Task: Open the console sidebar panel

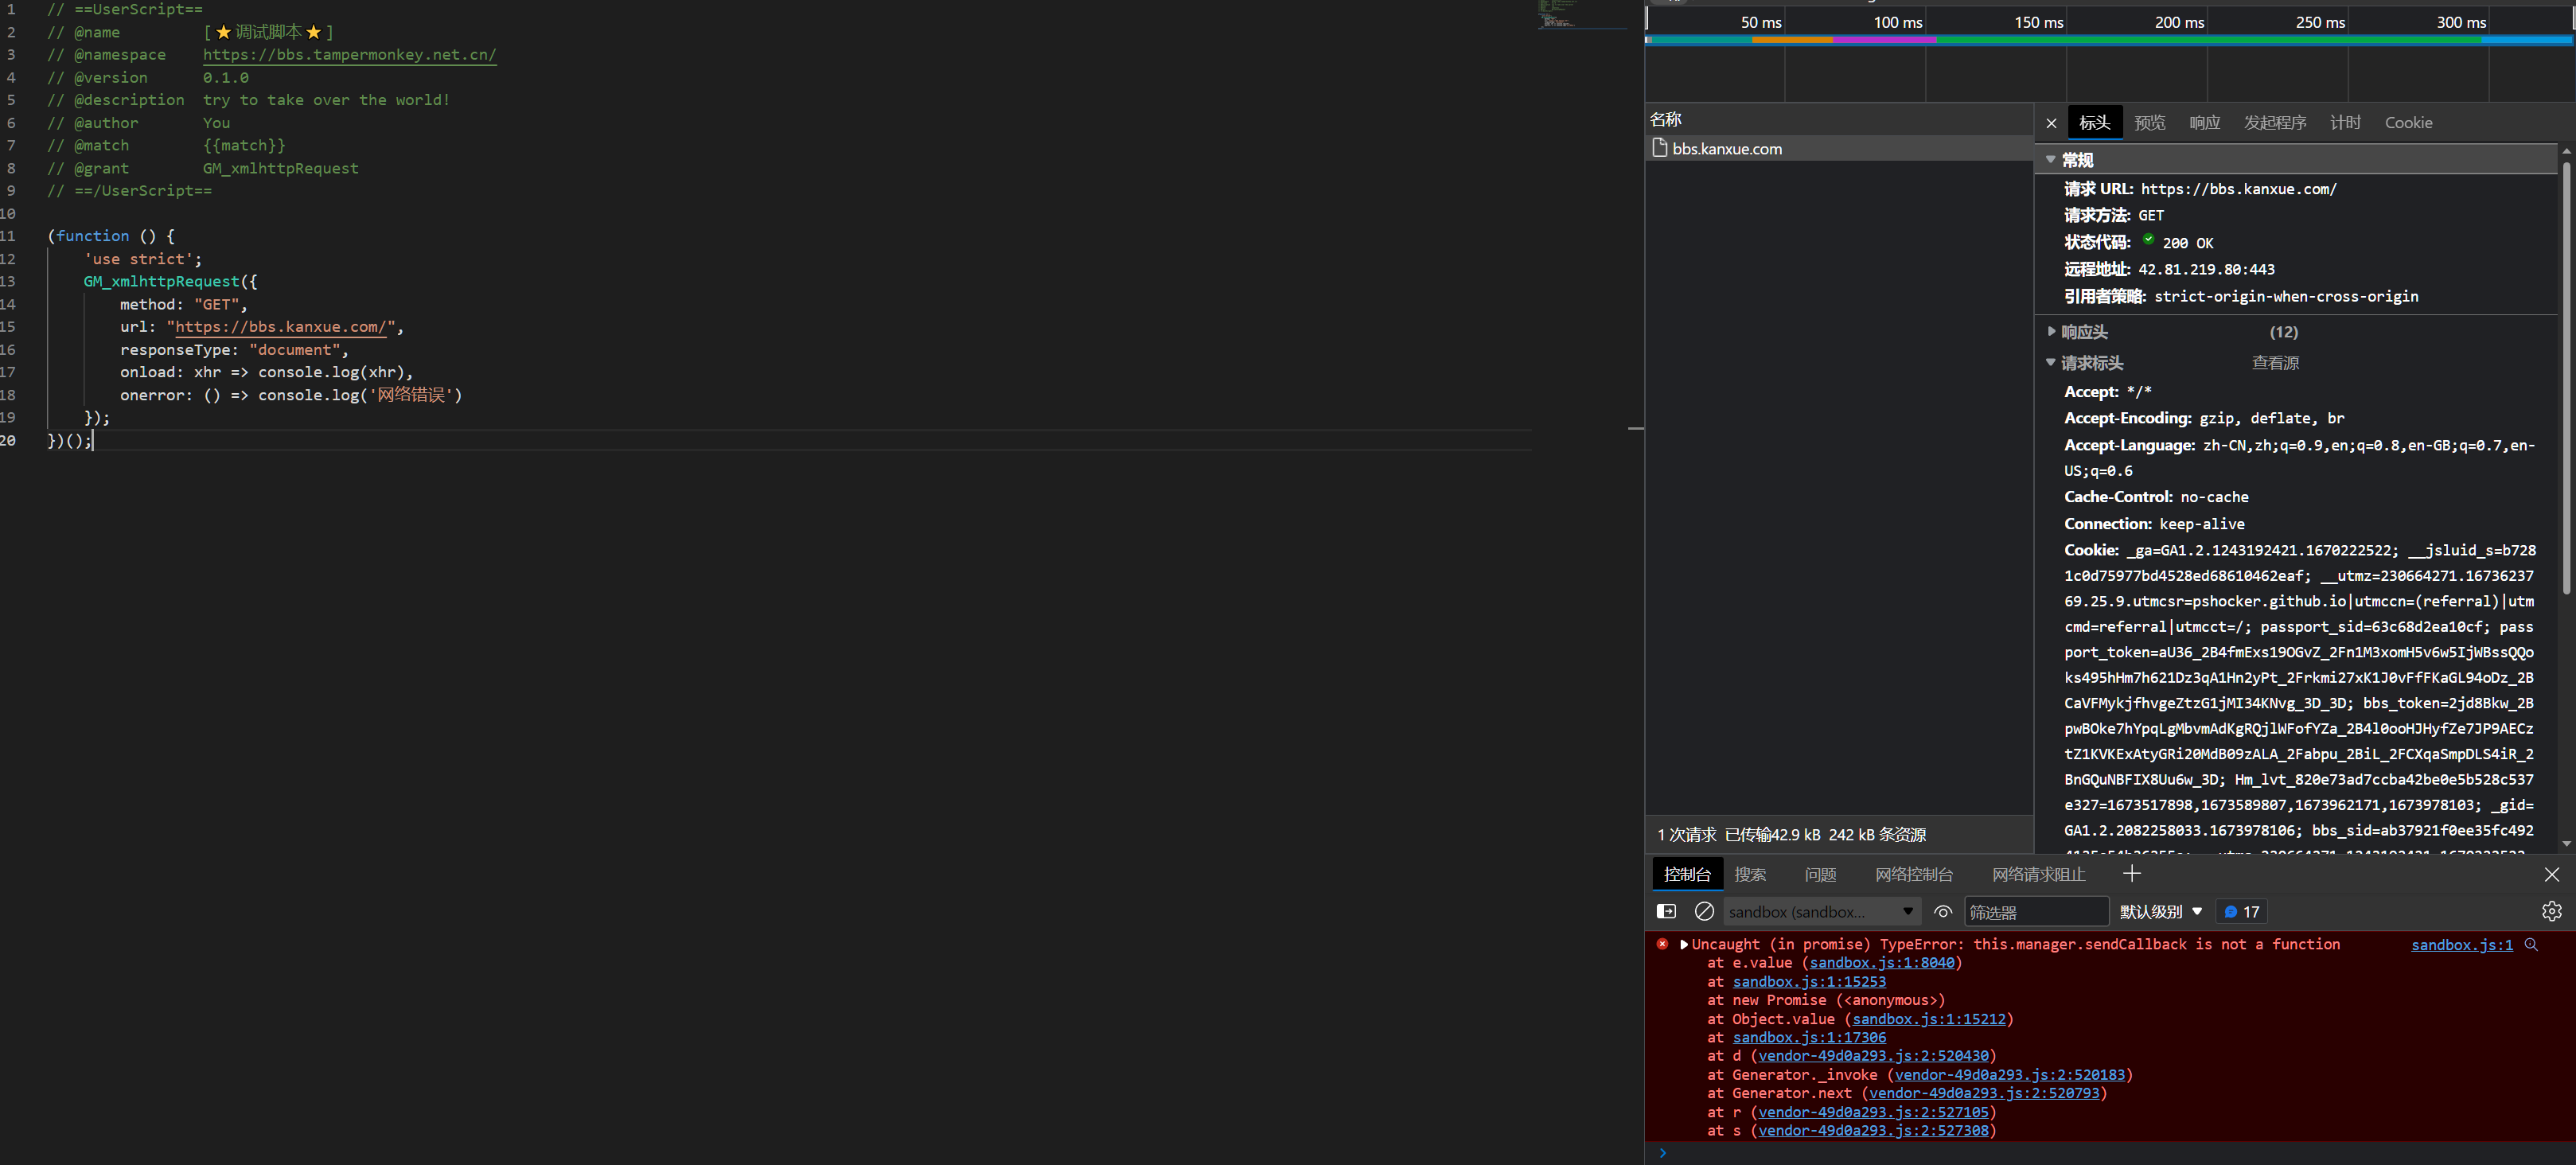Action: coord(1666,911)
